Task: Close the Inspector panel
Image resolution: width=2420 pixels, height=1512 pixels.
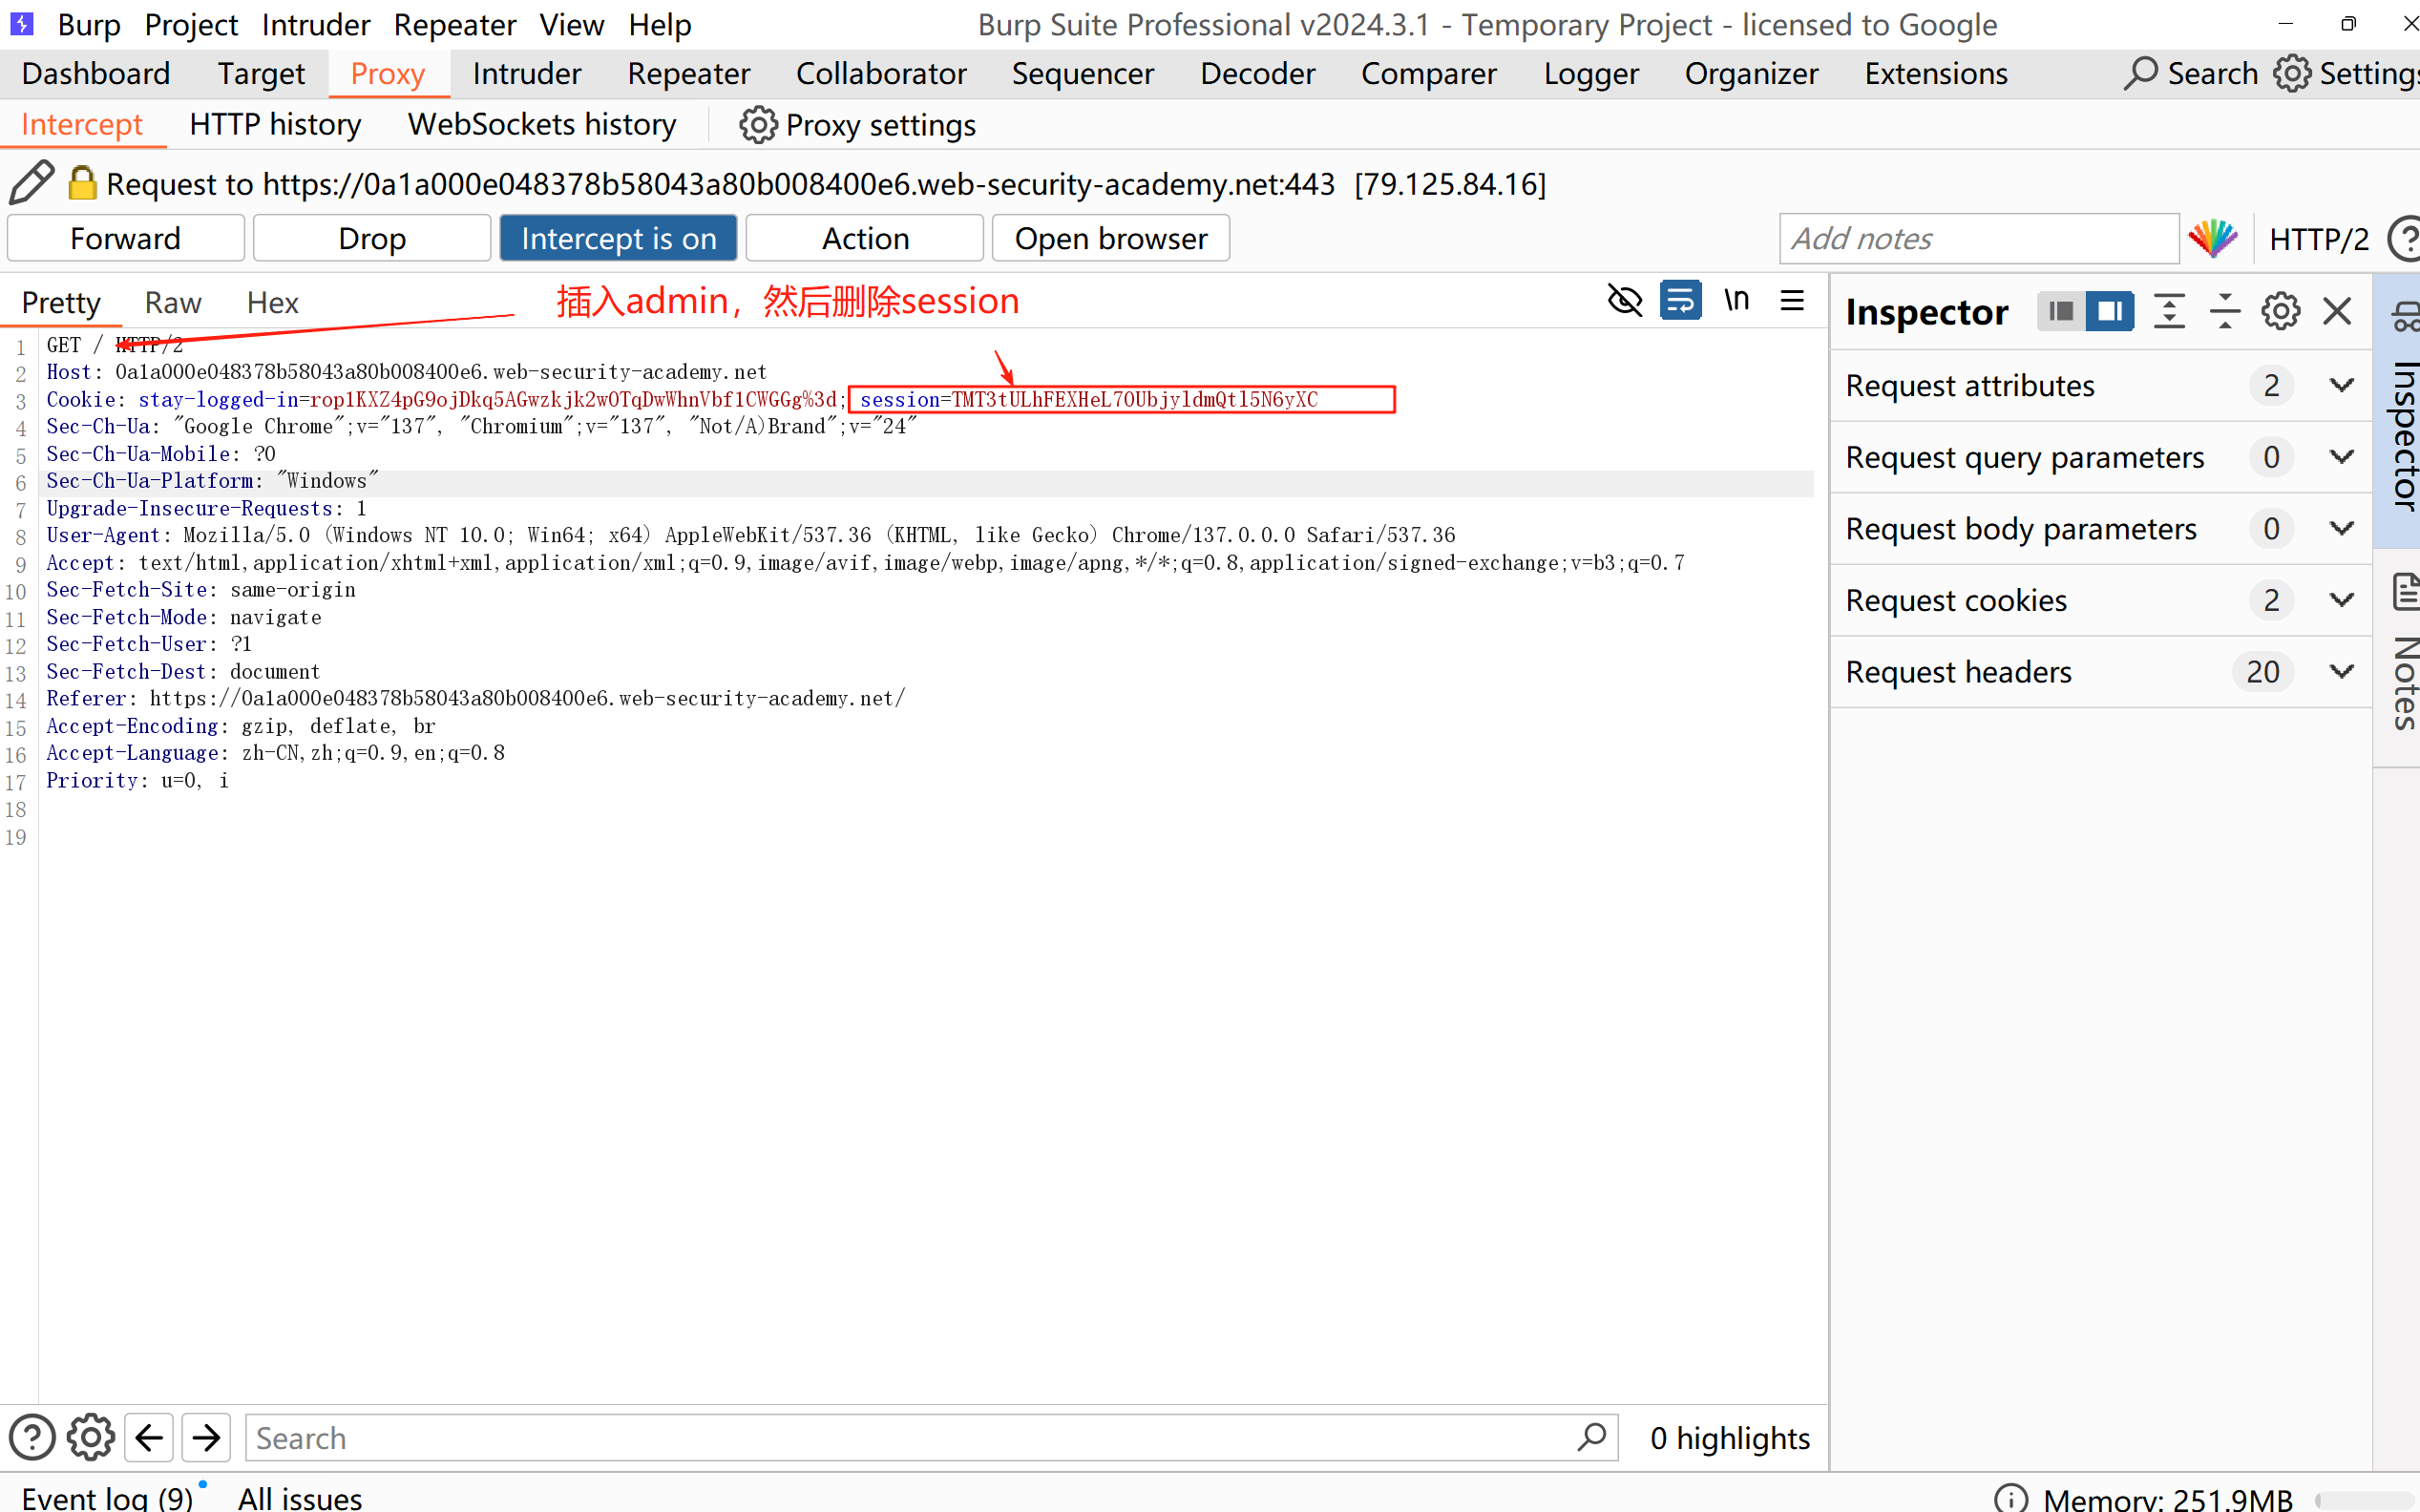Action: [2337, 311]
